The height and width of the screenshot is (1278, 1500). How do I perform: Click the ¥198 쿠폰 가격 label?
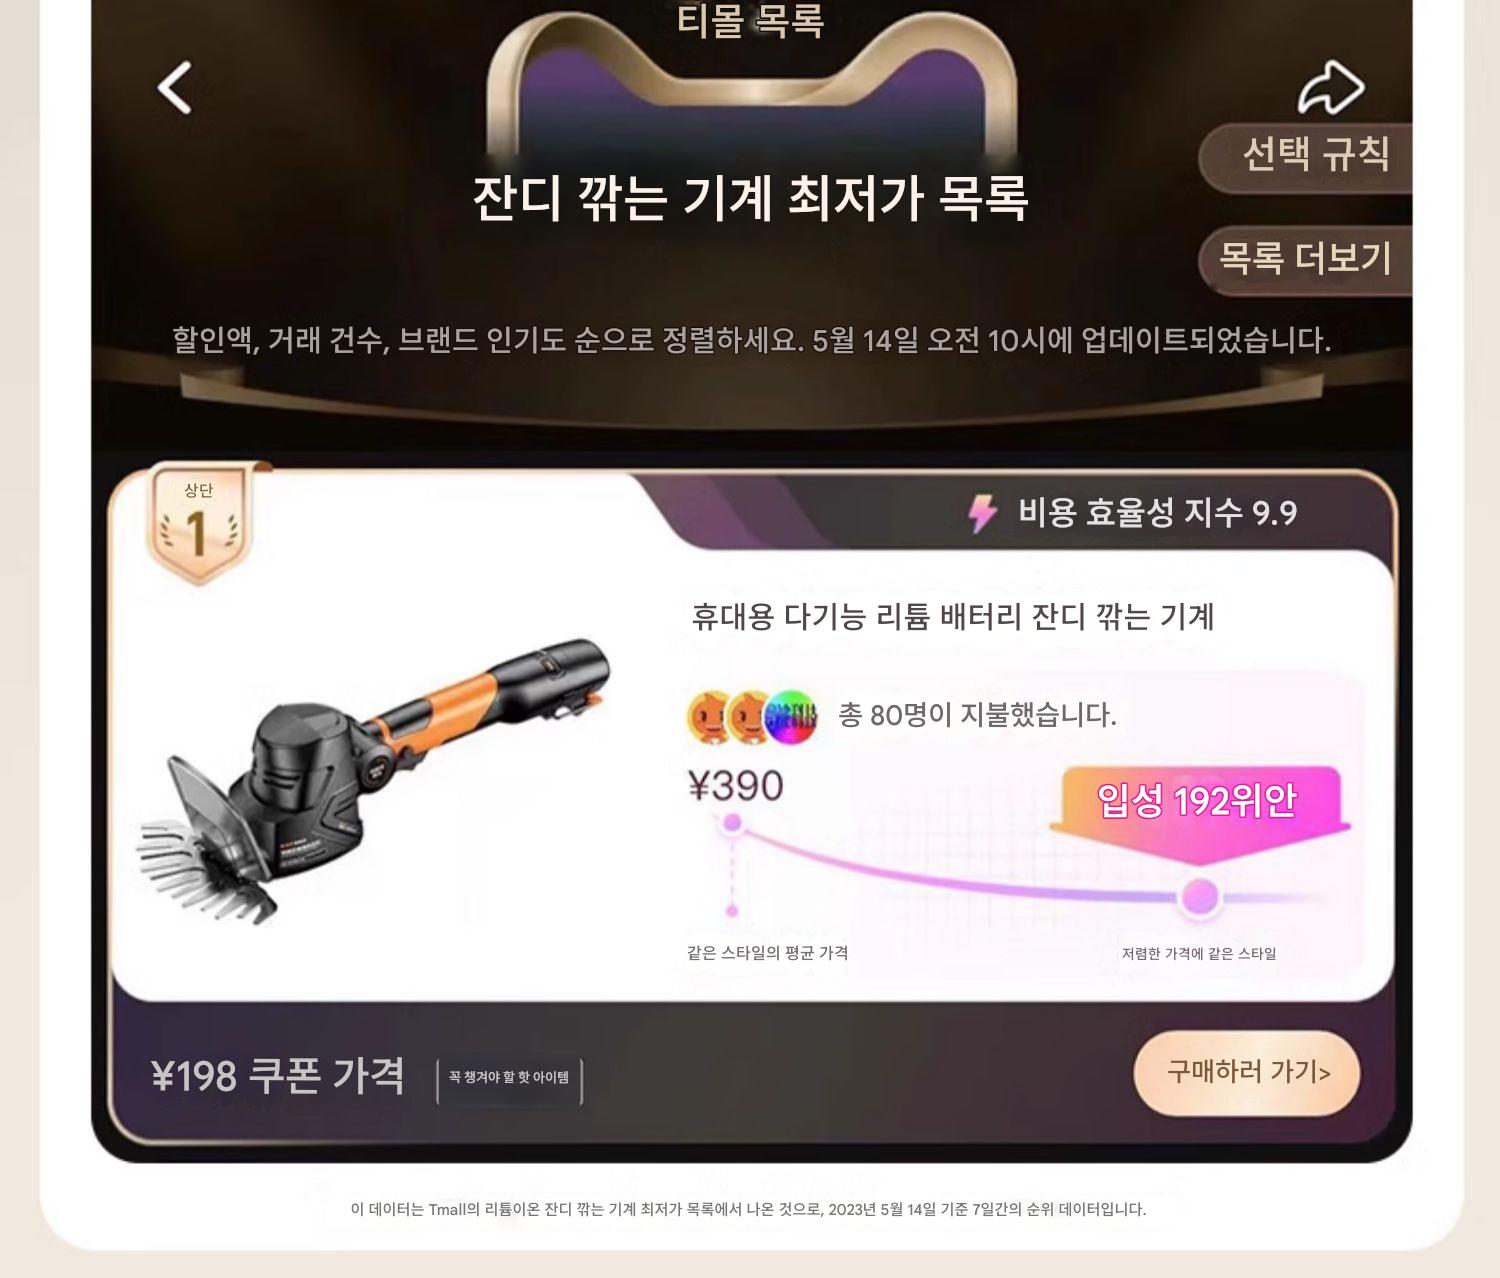click(278, 1076)
